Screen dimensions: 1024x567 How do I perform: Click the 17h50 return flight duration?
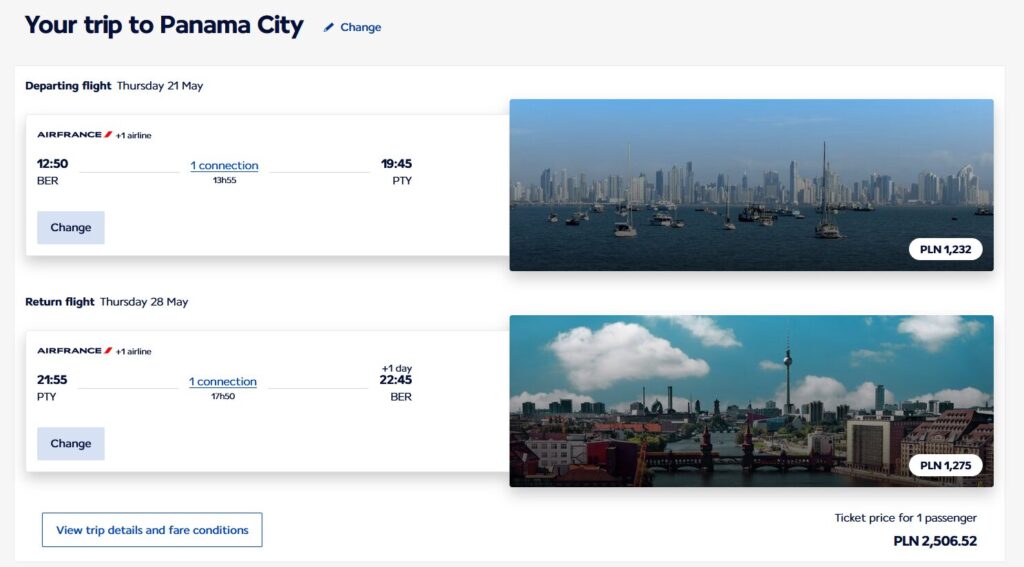pyautogui.click(x=223, y=397)
